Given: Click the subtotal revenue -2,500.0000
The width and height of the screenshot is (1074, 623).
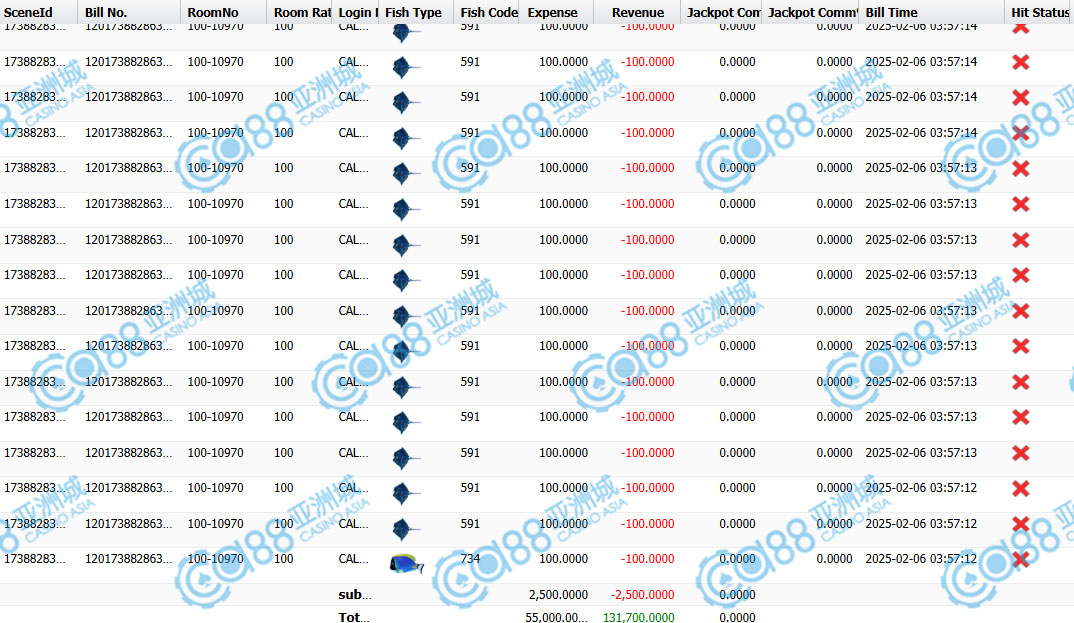Looking at the screenshot, I should click(x=642, y=594).
